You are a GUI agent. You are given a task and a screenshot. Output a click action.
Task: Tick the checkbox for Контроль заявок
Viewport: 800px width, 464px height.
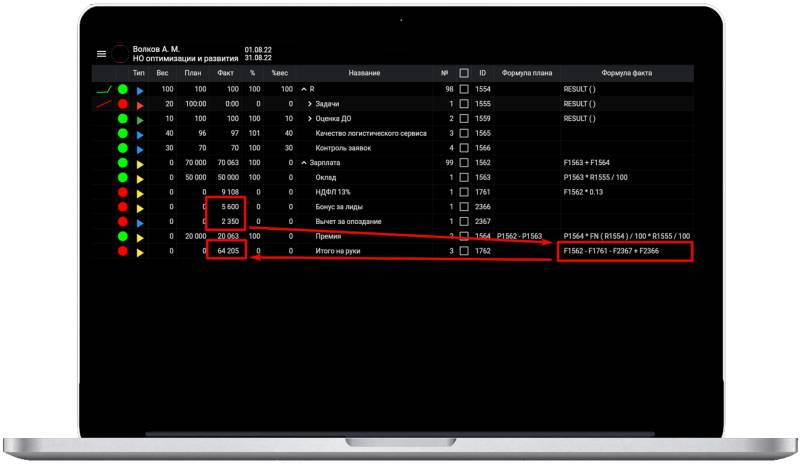[x=464, y=148]
